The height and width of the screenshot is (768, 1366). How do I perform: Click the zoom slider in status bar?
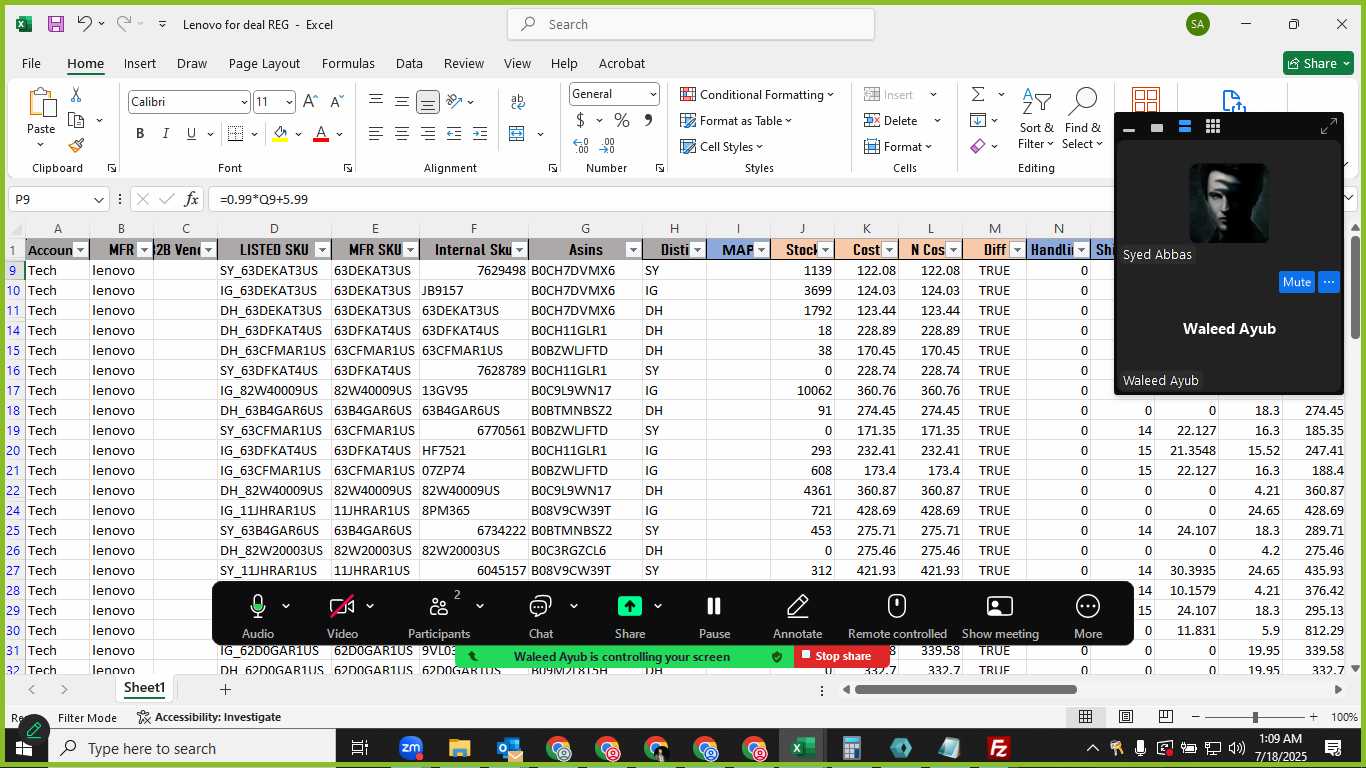click(x=1255, y=717)
